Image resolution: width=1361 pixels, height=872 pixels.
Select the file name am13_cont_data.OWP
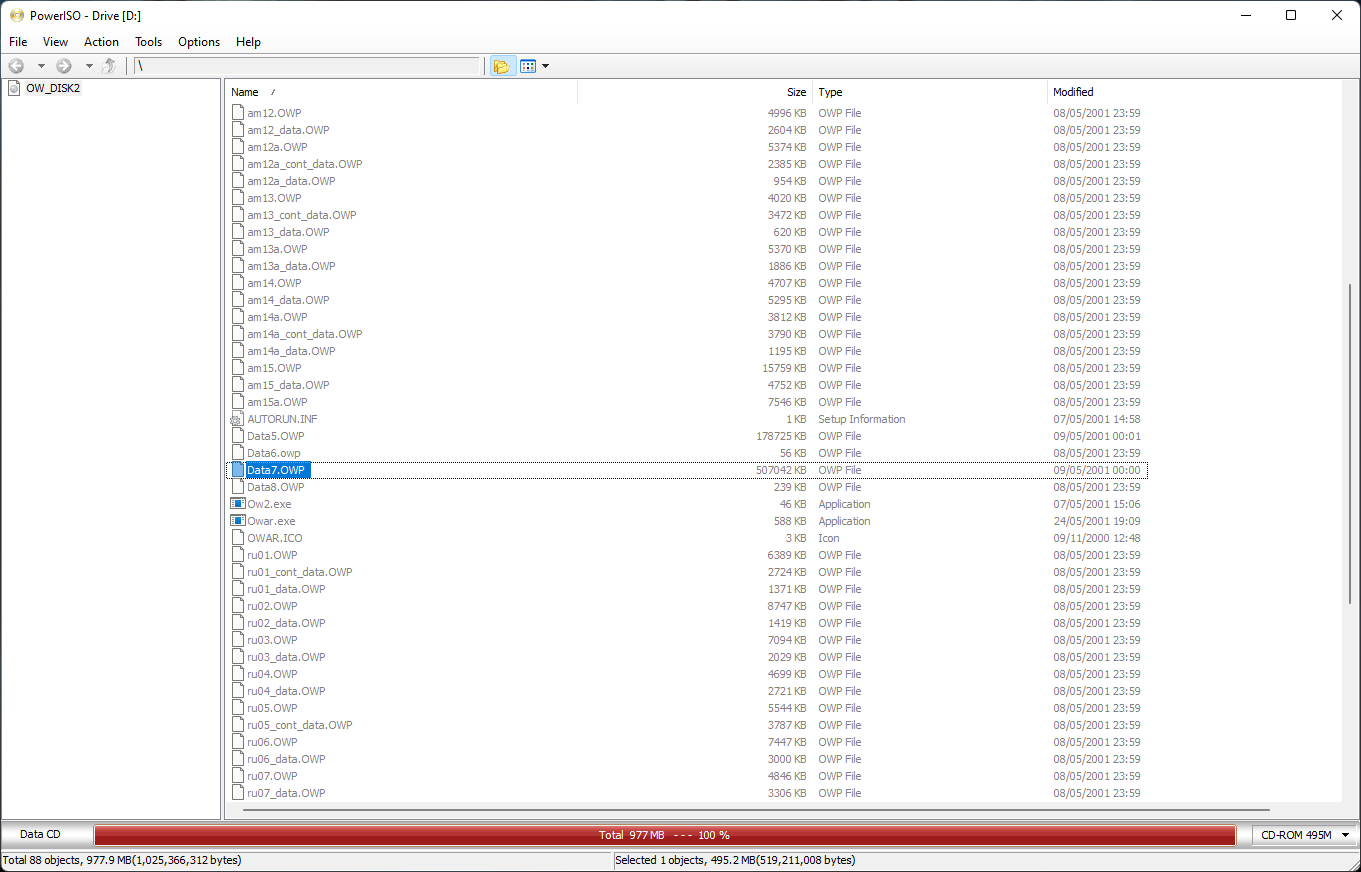tap(302, 215)
